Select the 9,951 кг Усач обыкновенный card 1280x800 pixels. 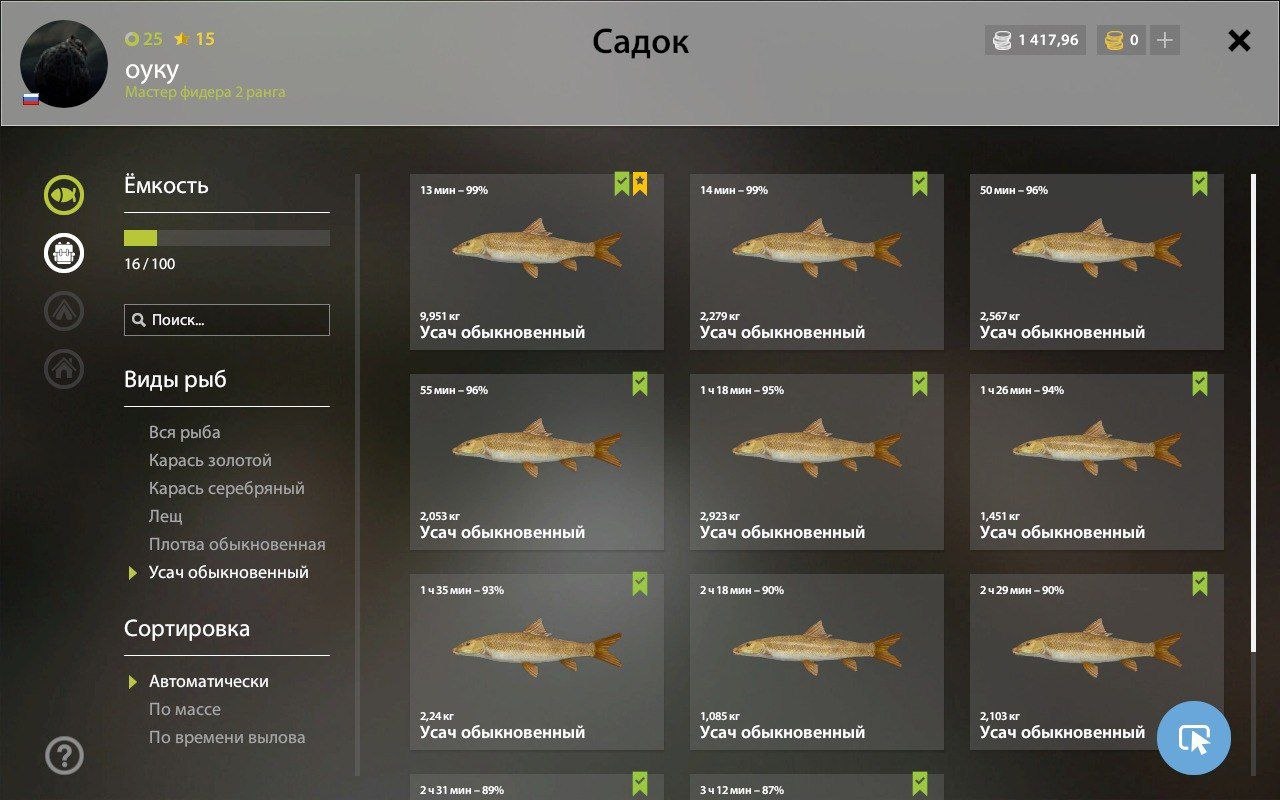[536, 262]
